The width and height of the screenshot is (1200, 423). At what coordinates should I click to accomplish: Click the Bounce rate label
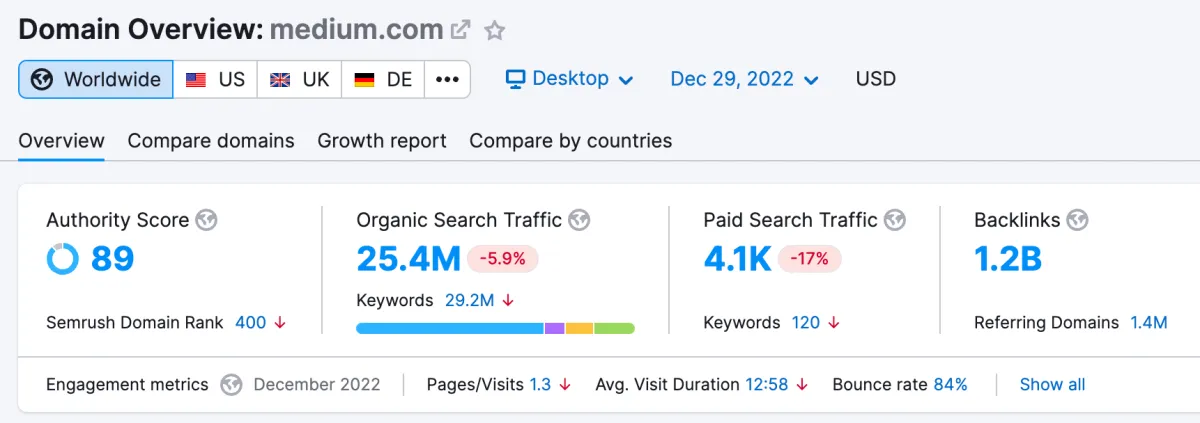point(880,384)
